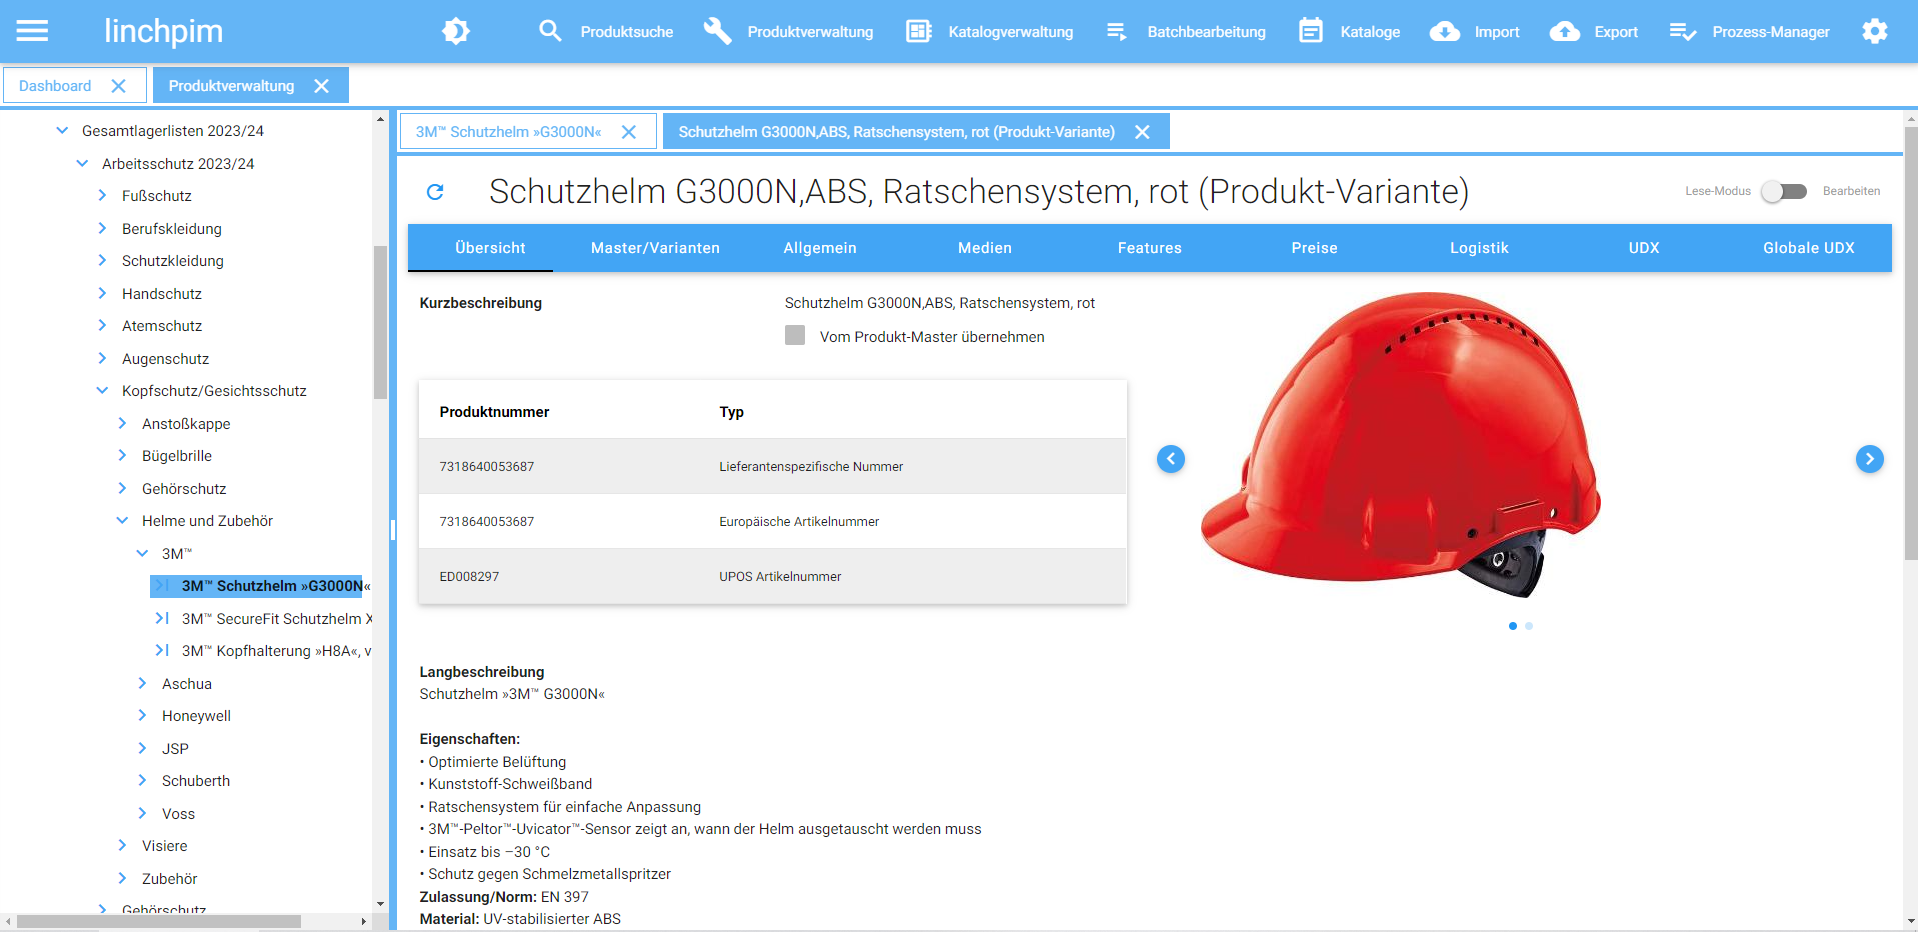The height and width of the screenshot is (932, 1918).
Task: Click the theme brightness icon in header
Action: pyautogui.click(x=456, y=31)
